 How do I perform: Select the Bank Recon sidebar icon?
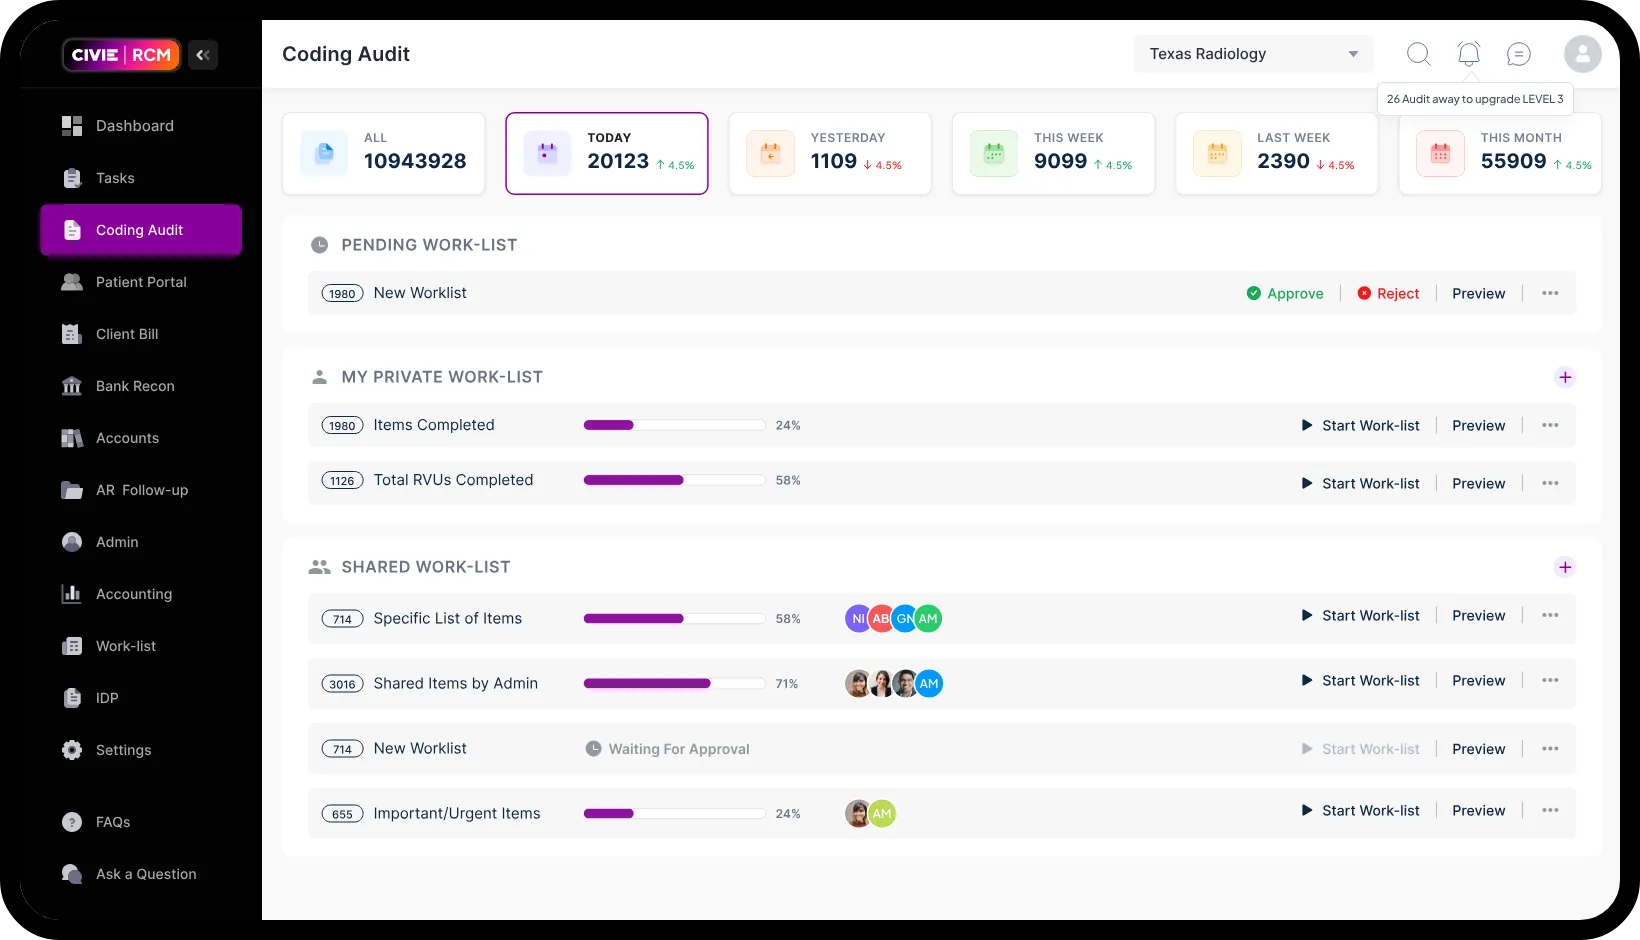coord(71,386)
